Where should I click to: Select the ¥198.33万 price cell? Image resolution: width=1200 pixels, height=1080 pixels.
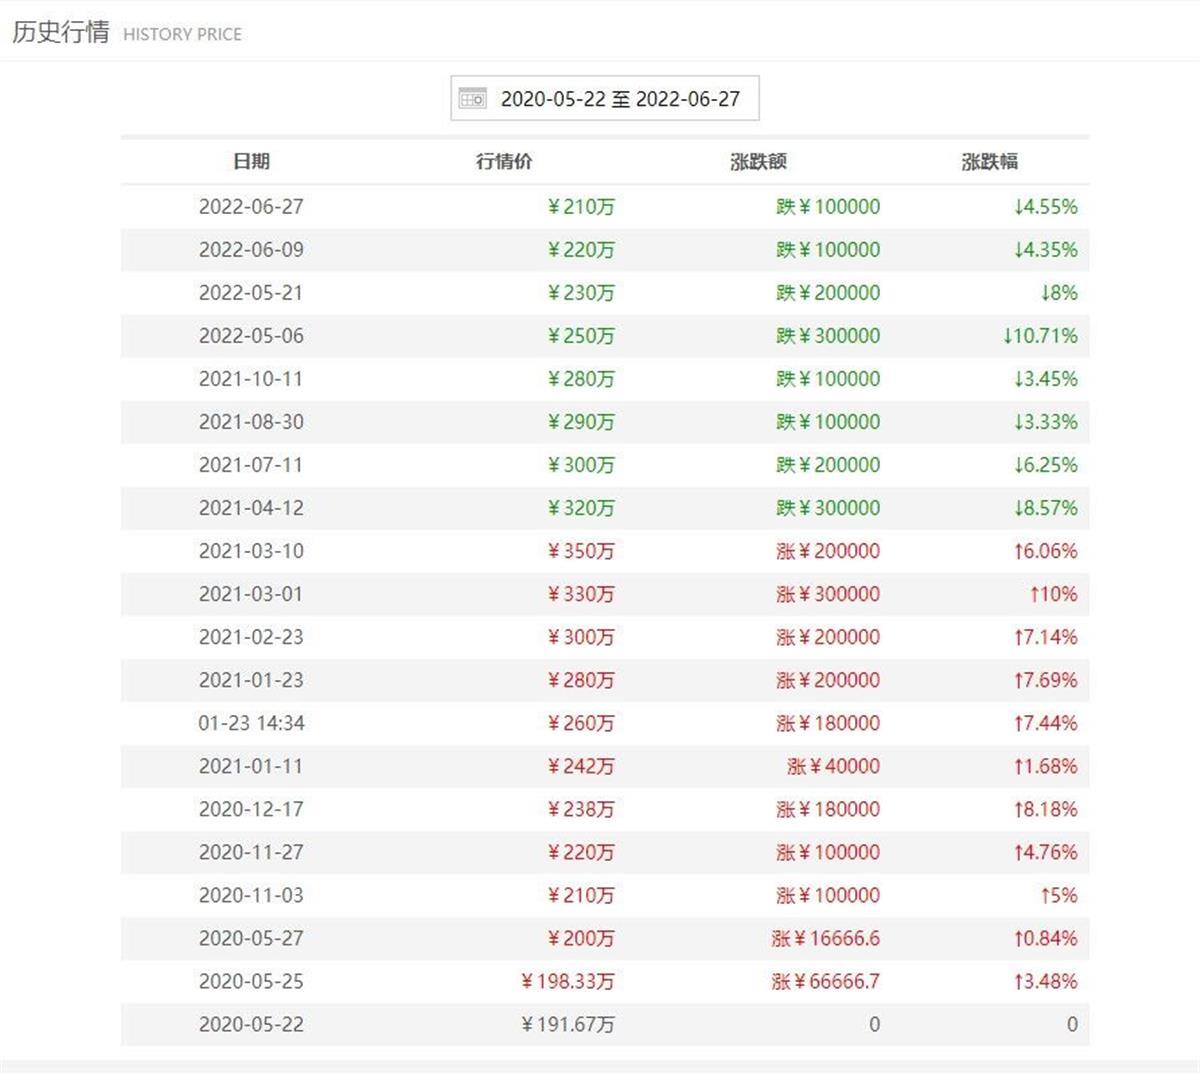[x=567, y=981]
